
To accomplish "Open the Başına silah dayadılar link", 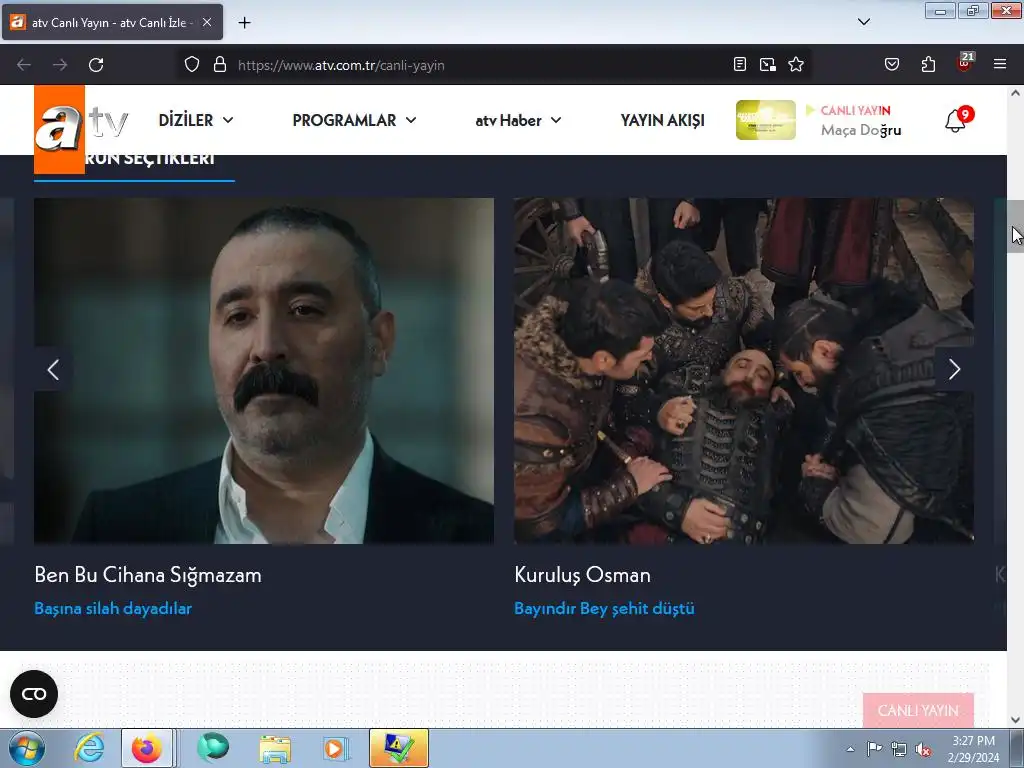I will (113, 609).
